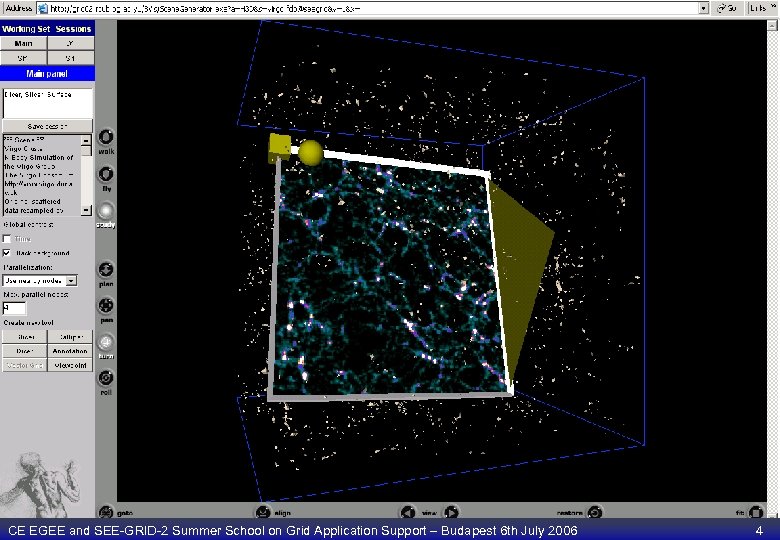Click the page icon in address bar
This screenshot has width=780, height=540.
[43, 8]
